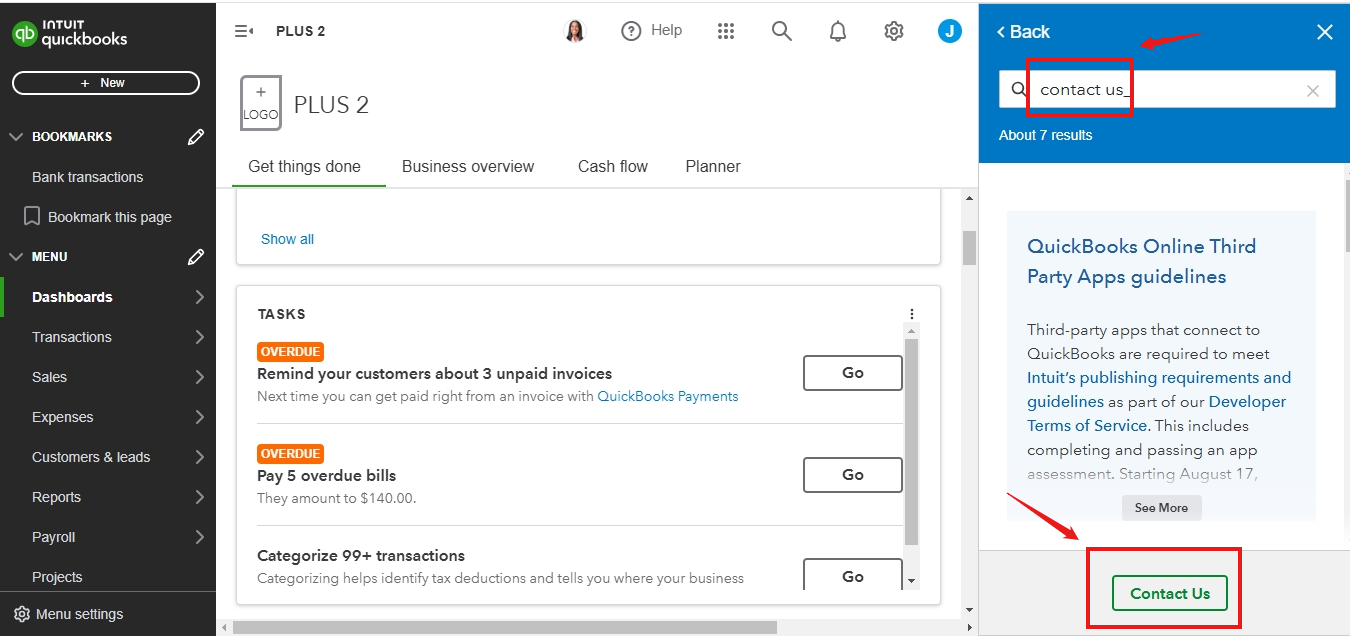1350x636 pixels.
Task: Click Go for Pay 5 overdue bills
Action: pyautogui.click(x=853, y=475)
